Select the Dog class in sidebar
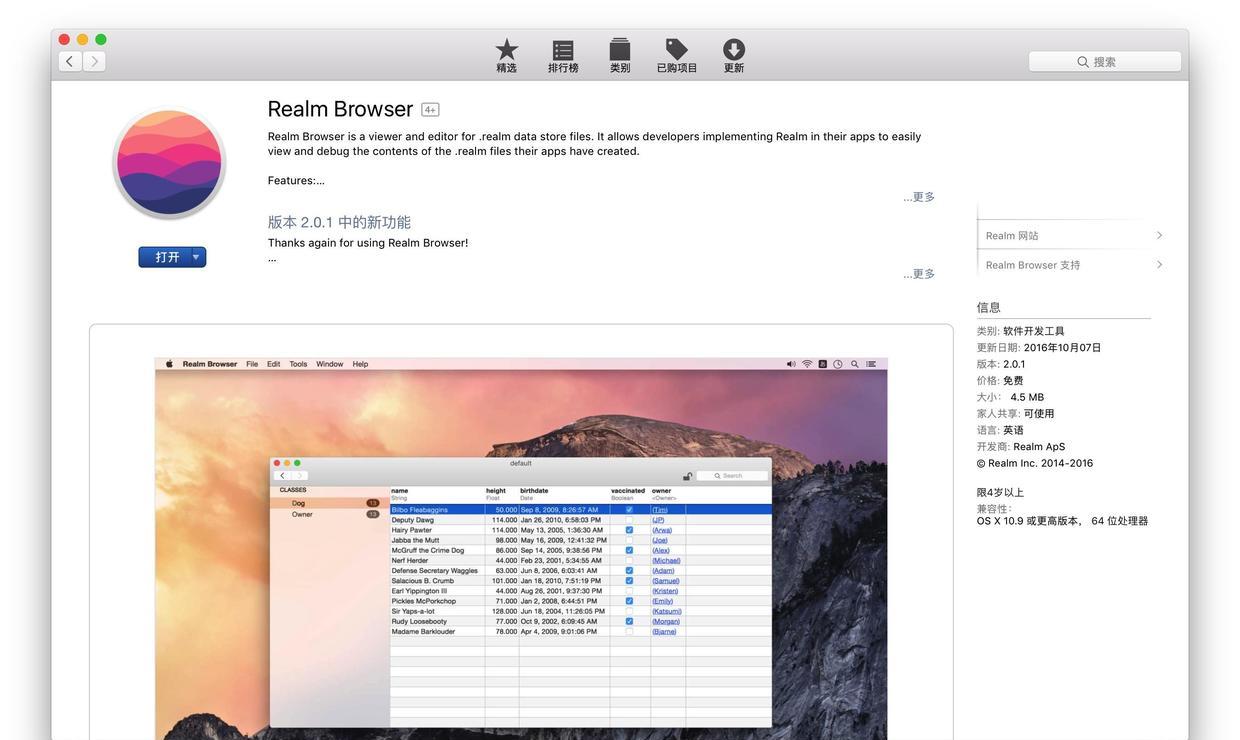The width and height of the screenshot is (1240, 740). [330, 503]
